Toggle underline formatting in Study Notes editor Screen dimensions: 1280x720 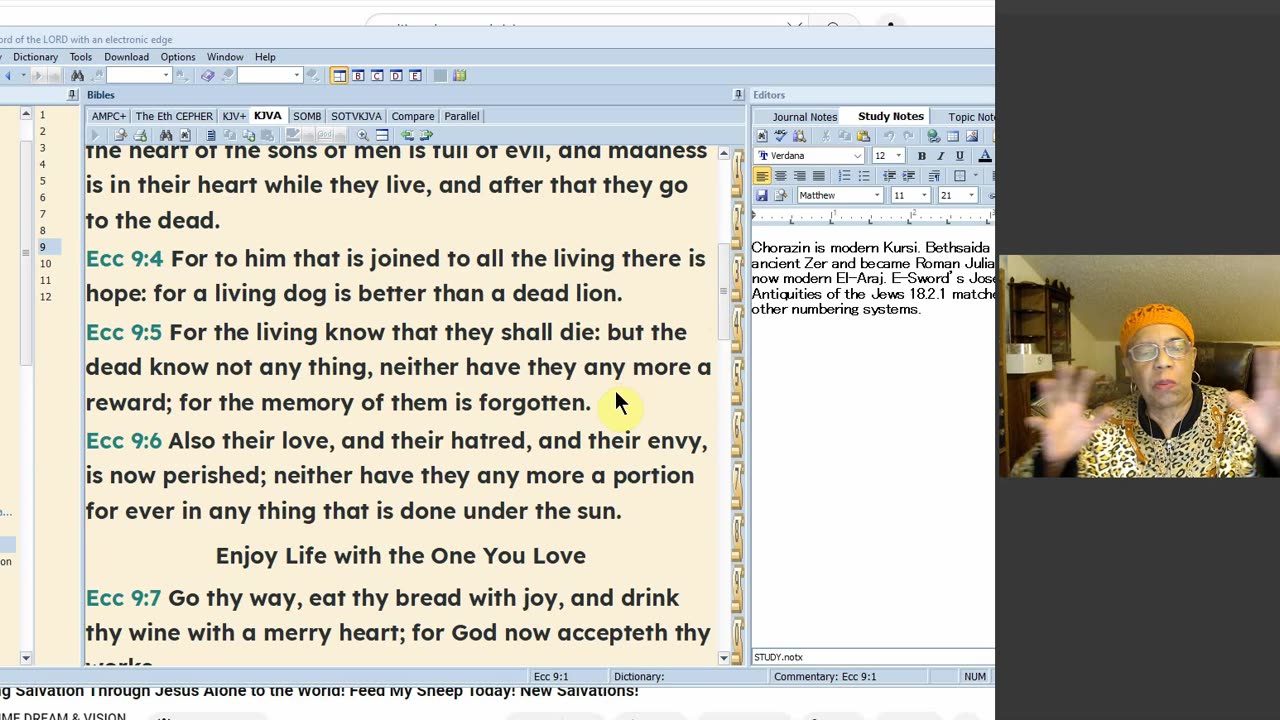click(x=960, y=156)
